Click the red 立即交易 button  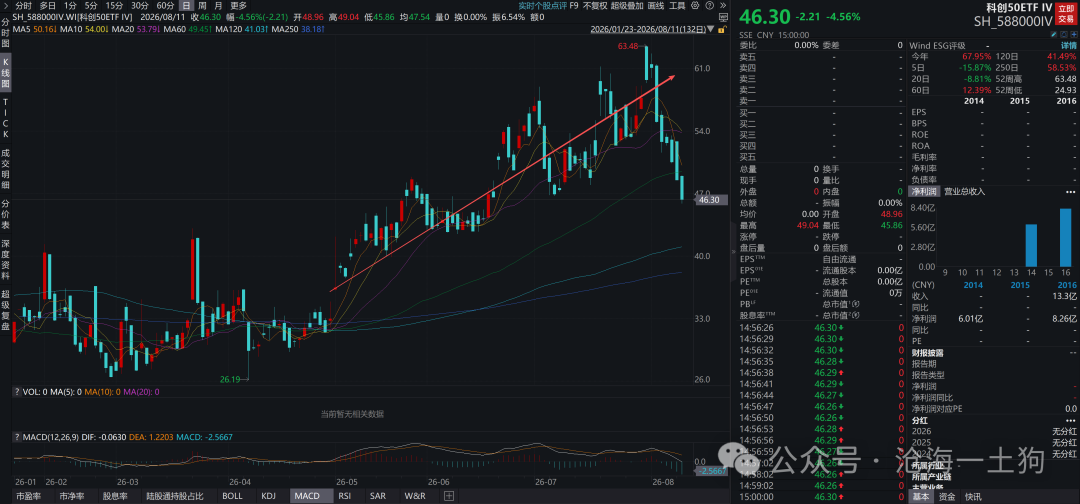click(1066, 14)
